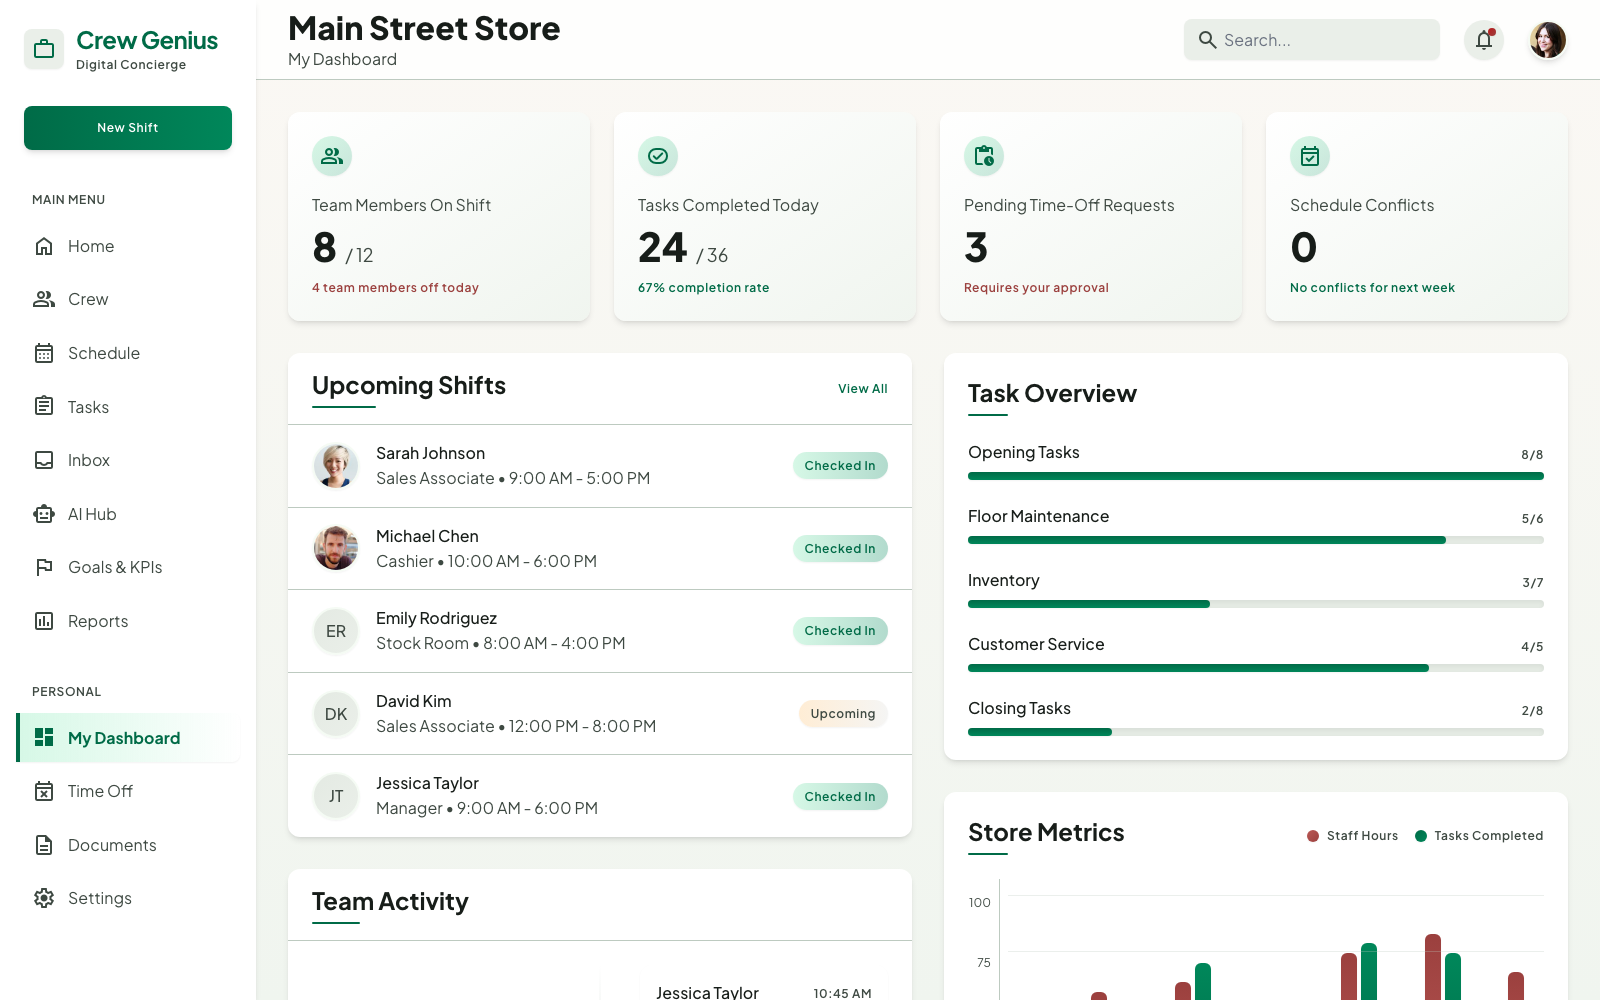
Task: Click the Inbox tray icon
Action: point(44,460)
